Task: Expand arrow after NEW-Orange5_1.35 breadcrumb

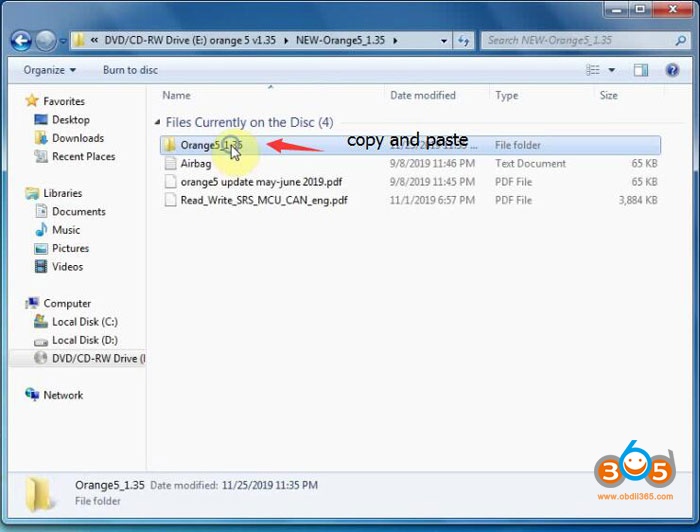Action: [395, 41]
